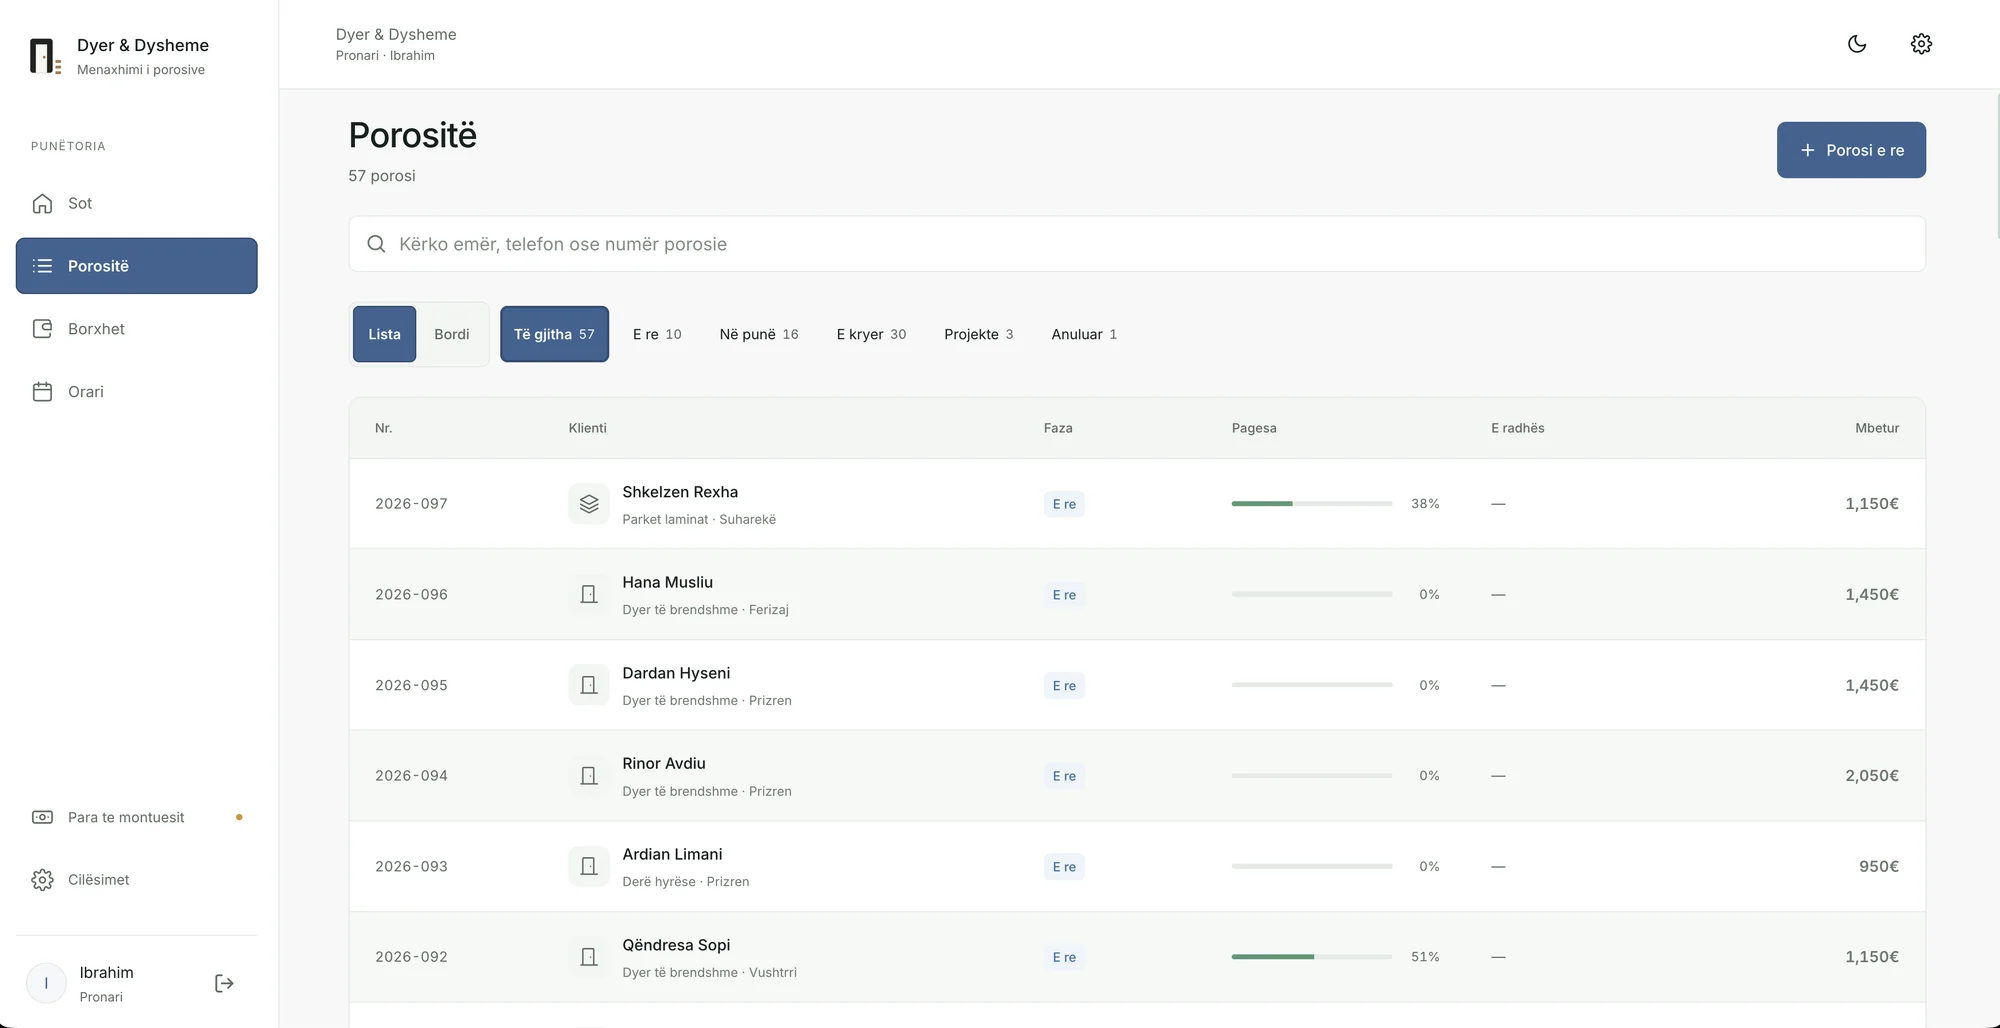Click Shkelzen Rexha's parquet layers icon

tap(589, 504)
